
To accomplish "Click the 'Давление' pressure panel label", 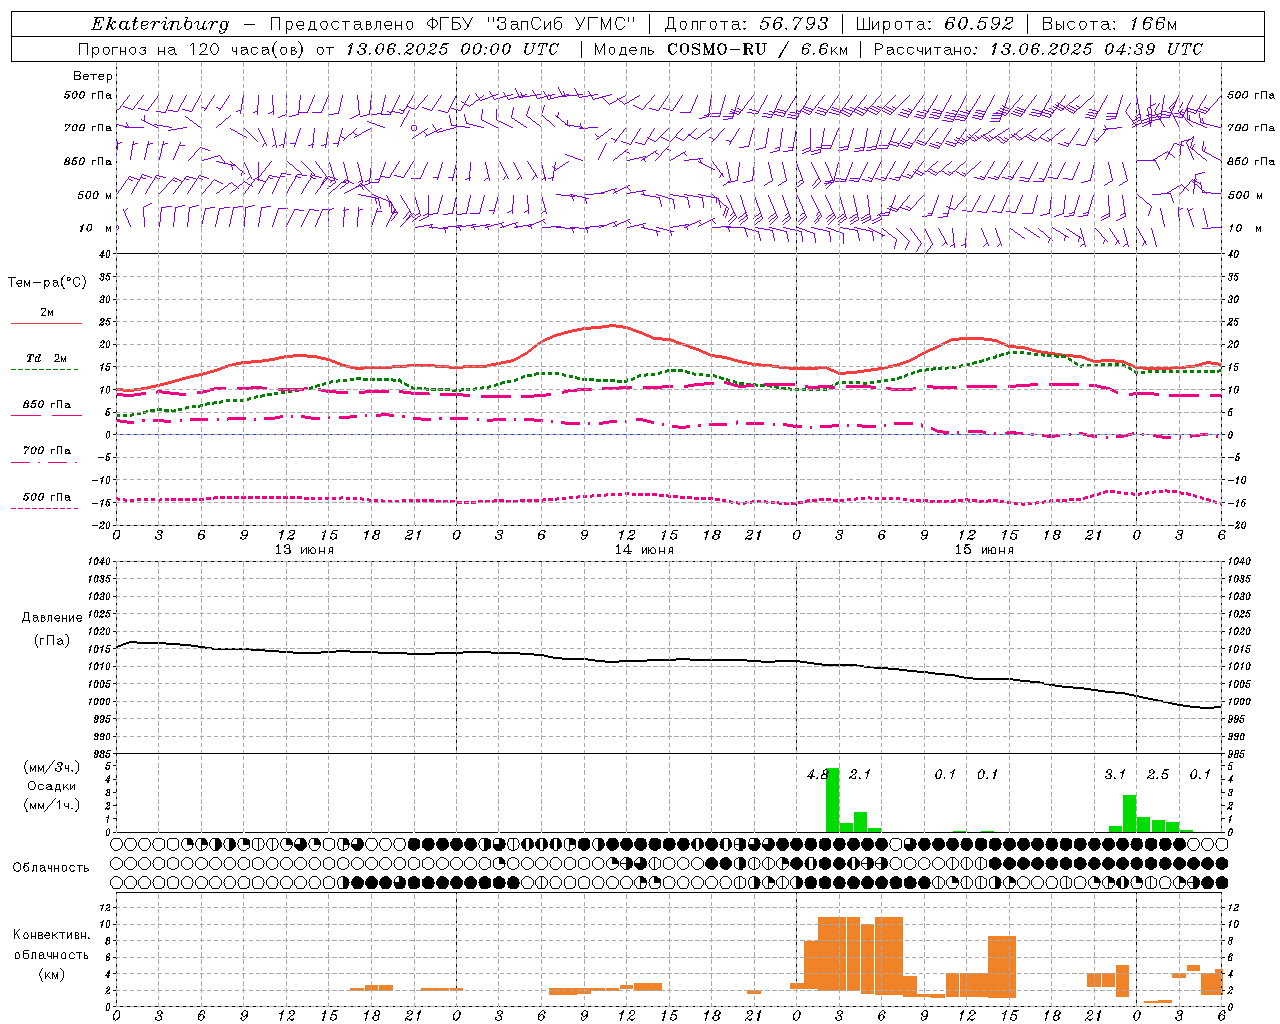I will 52,618.
